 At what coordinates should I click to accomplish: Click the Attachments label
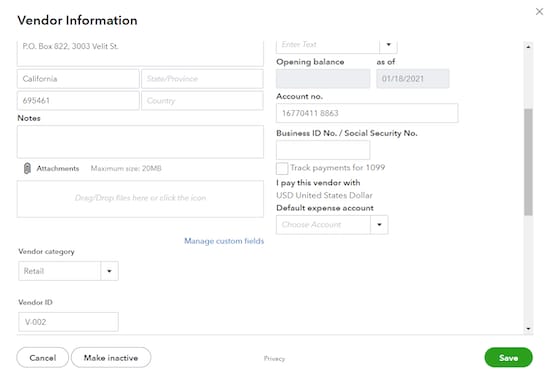[x=58, y=168]
